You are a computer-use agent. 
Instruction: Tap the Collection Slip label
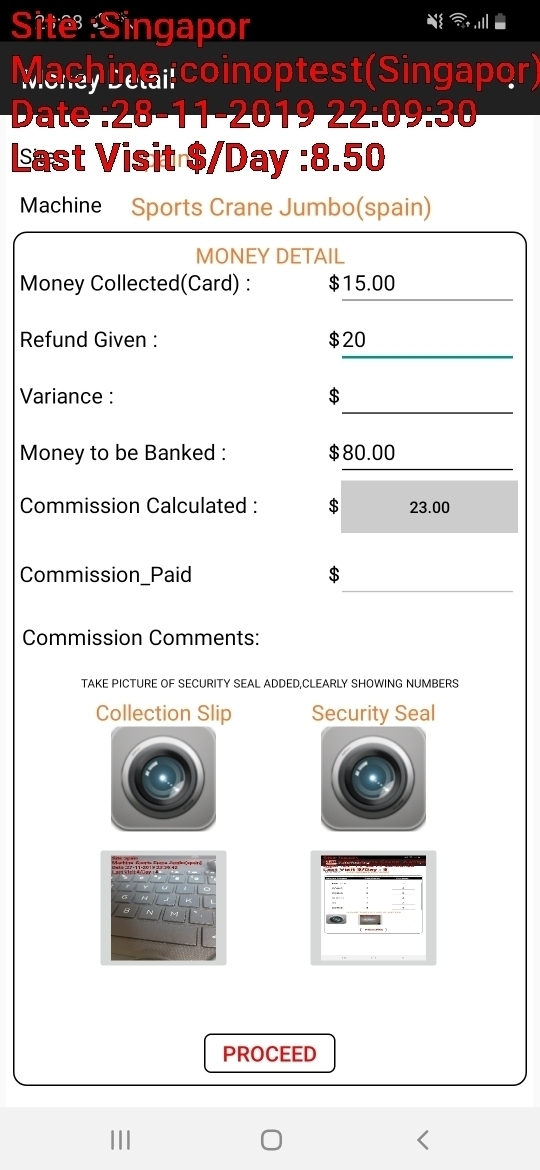(x=163, y=713)
